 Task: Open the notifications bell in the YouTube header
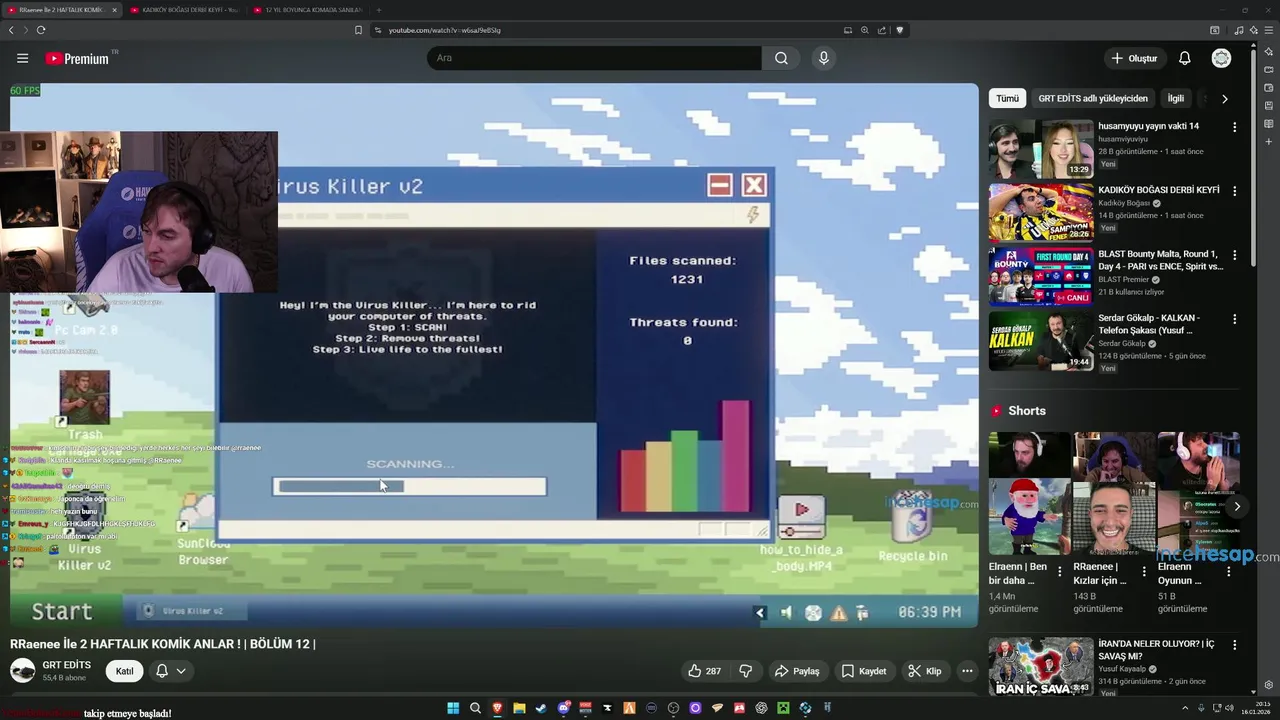tap(1184, 58)
